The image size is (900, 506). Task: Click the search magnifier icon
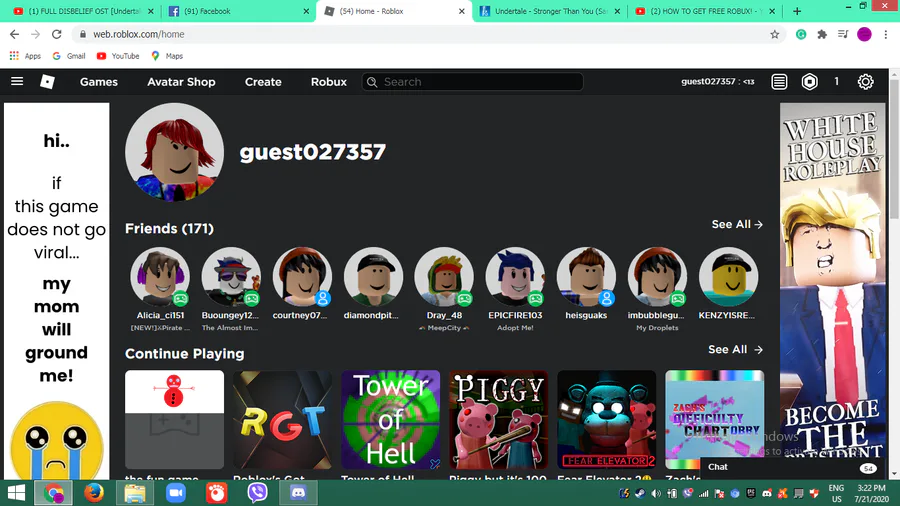pos(372,82)
